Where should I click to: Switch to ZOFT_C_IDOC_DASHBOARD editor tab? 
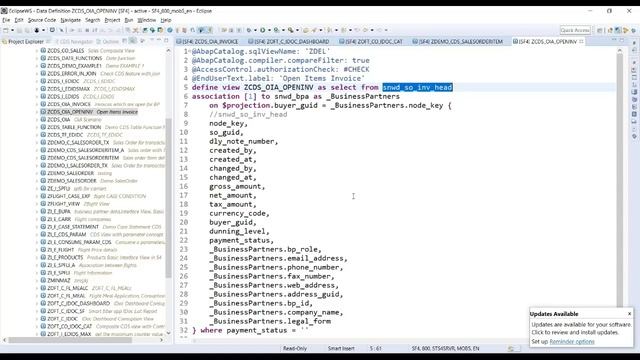[x=289, y=42]
